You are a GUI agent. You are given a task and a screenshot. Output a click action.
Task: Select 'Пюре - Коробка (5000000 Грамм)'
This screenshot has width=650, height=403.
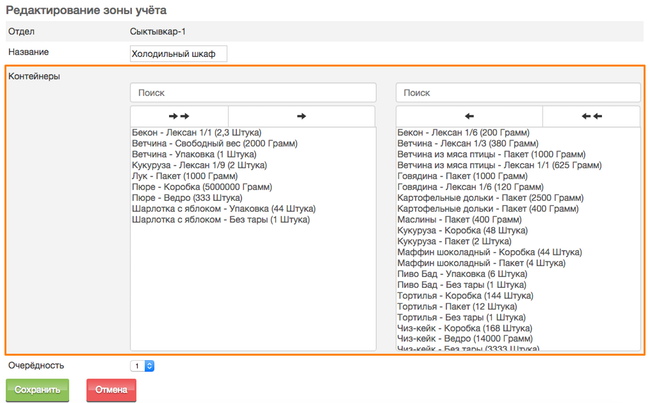[202, 187]
